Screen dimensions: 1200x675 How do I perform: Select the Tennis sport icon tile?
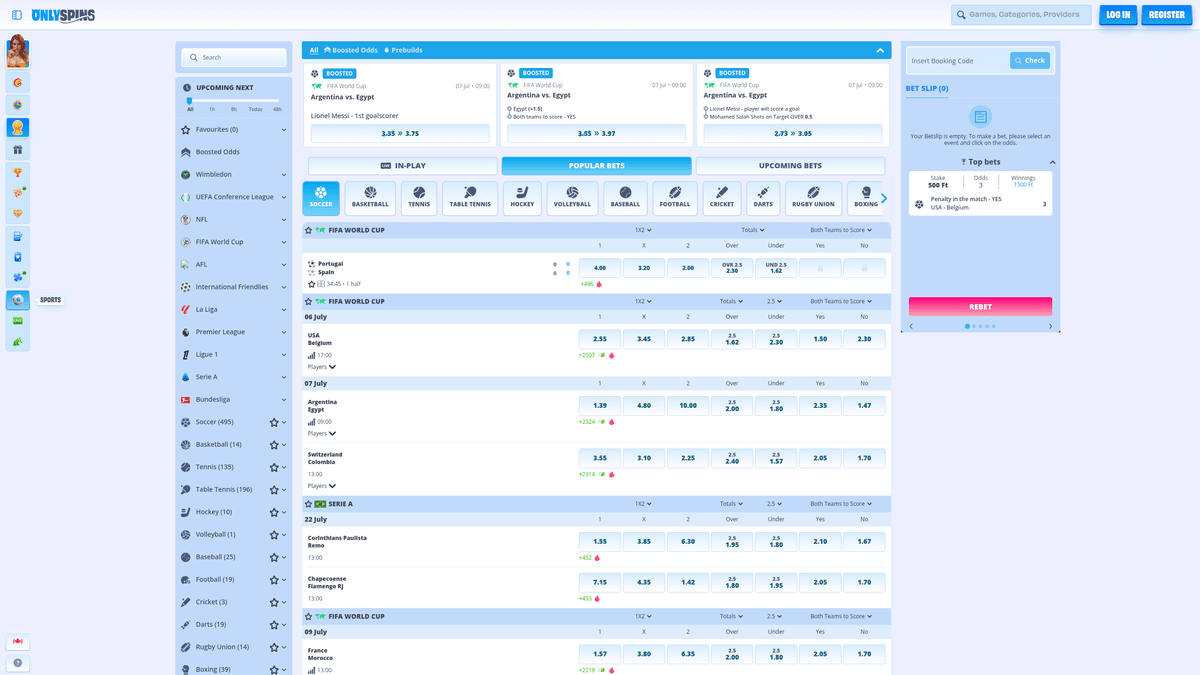(419, 198)
